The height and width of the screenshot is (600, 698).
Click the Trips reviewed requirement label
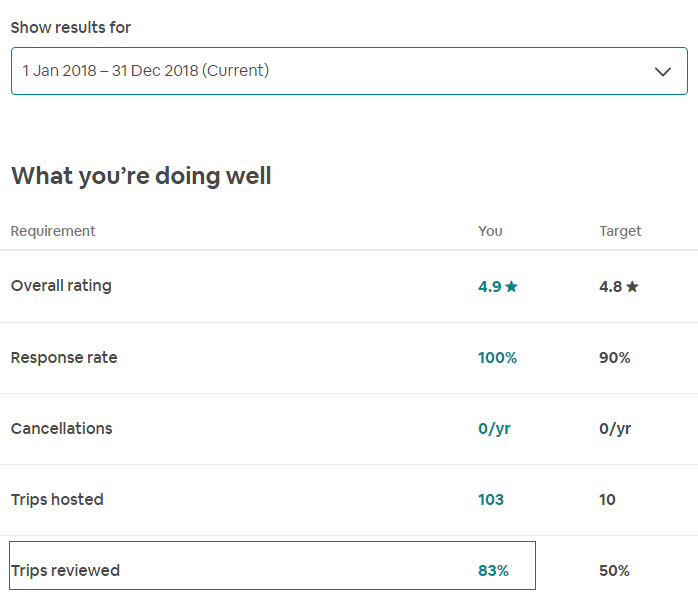pos(65,570)
